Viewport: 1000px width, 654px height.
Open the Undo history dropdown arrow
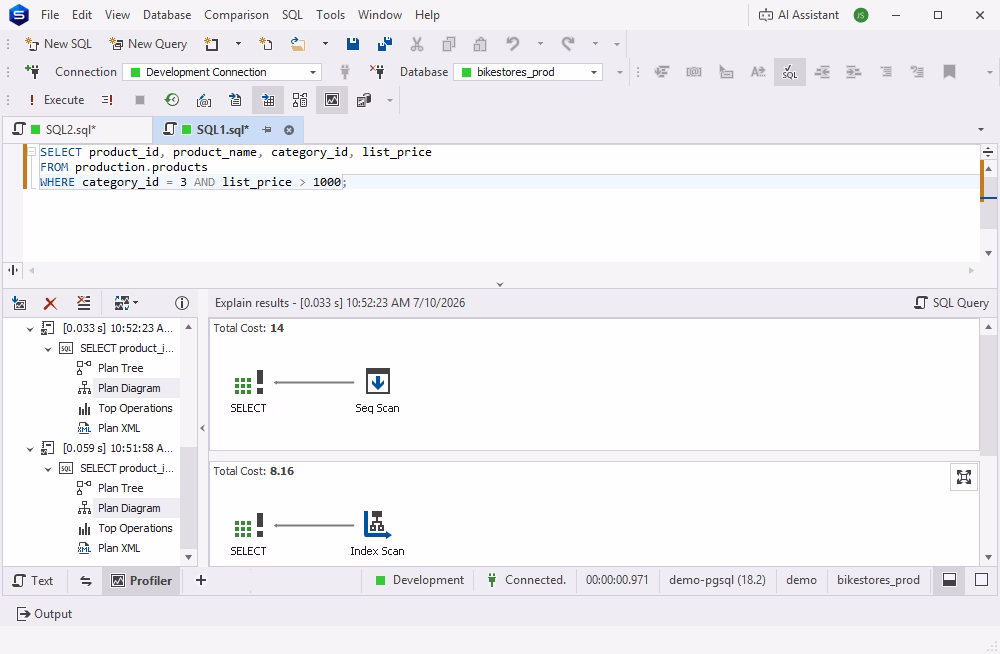[540, 44]
